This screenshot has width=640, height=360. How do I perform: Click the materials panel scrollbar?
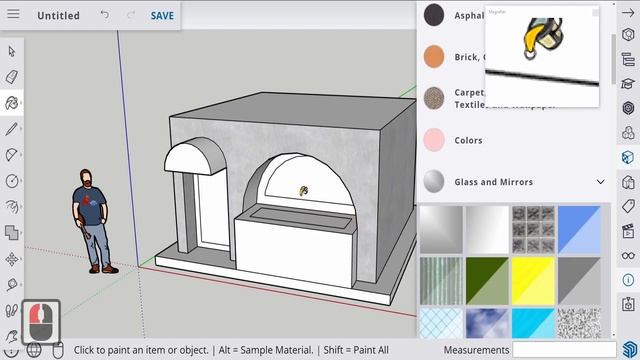tap(613, 59)
